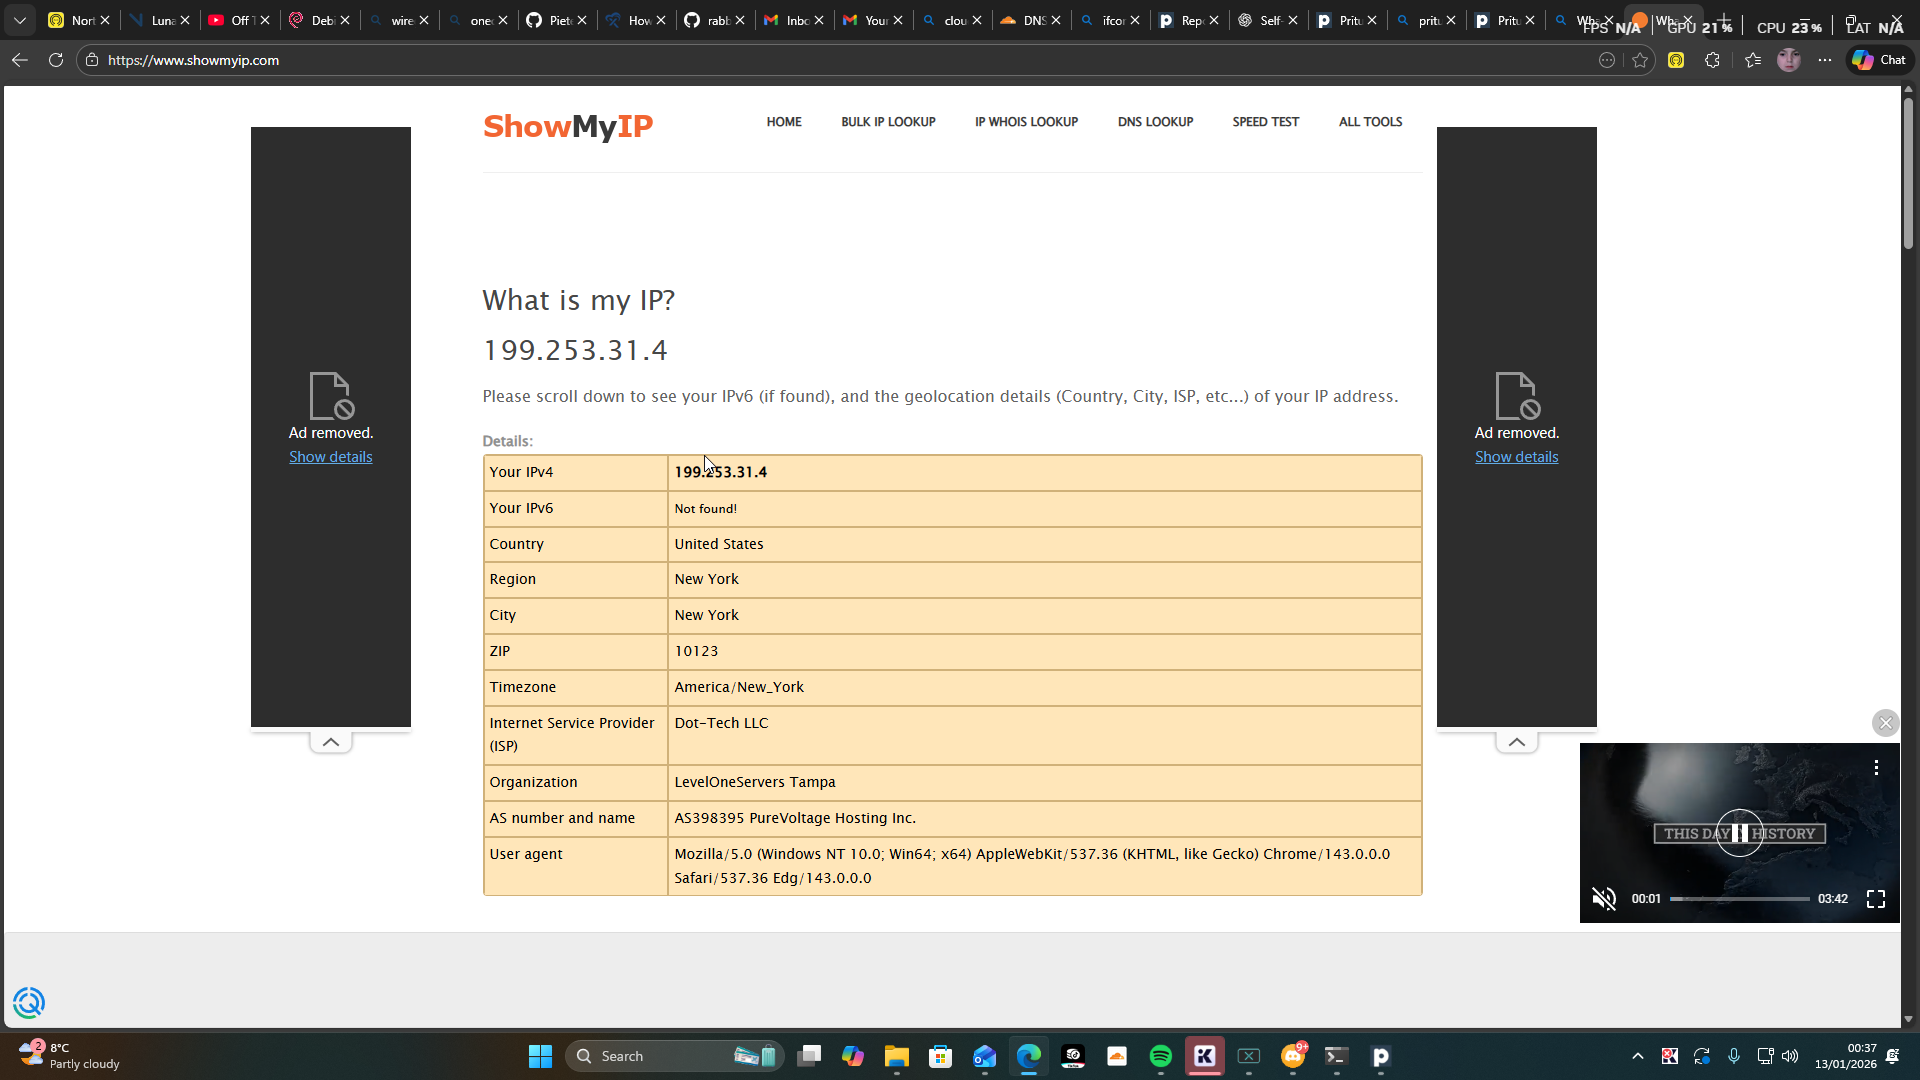Open BULK IP LOOKUP menu item
The width and height of the screenshot is (1920, 1080).
(888, 122)
